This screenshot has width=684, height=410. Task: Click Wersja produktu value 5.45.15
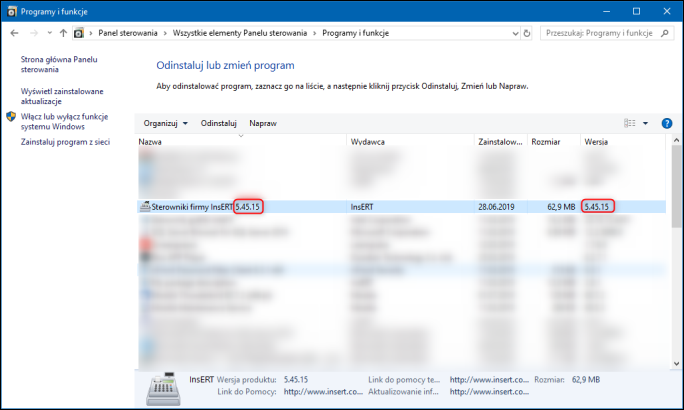[296, 379]
